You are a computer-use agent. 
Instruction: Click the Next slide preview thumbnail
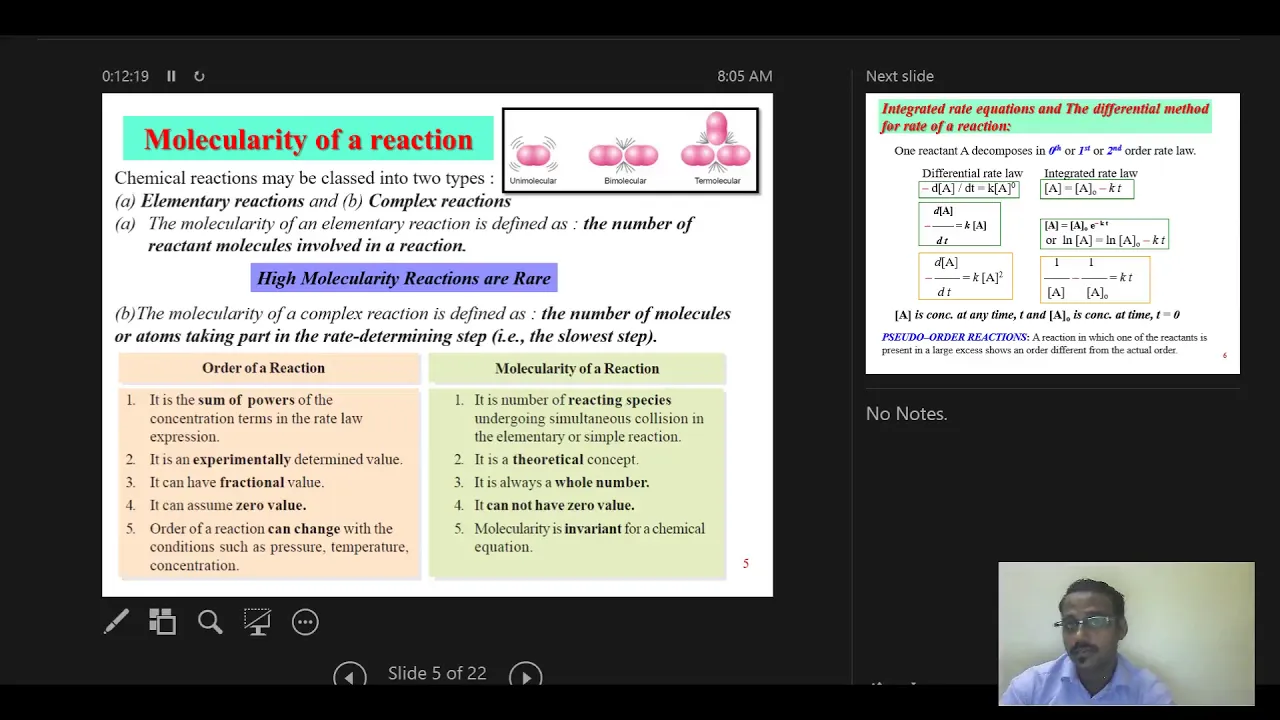pyautogui.click(x=1052, y=234)
